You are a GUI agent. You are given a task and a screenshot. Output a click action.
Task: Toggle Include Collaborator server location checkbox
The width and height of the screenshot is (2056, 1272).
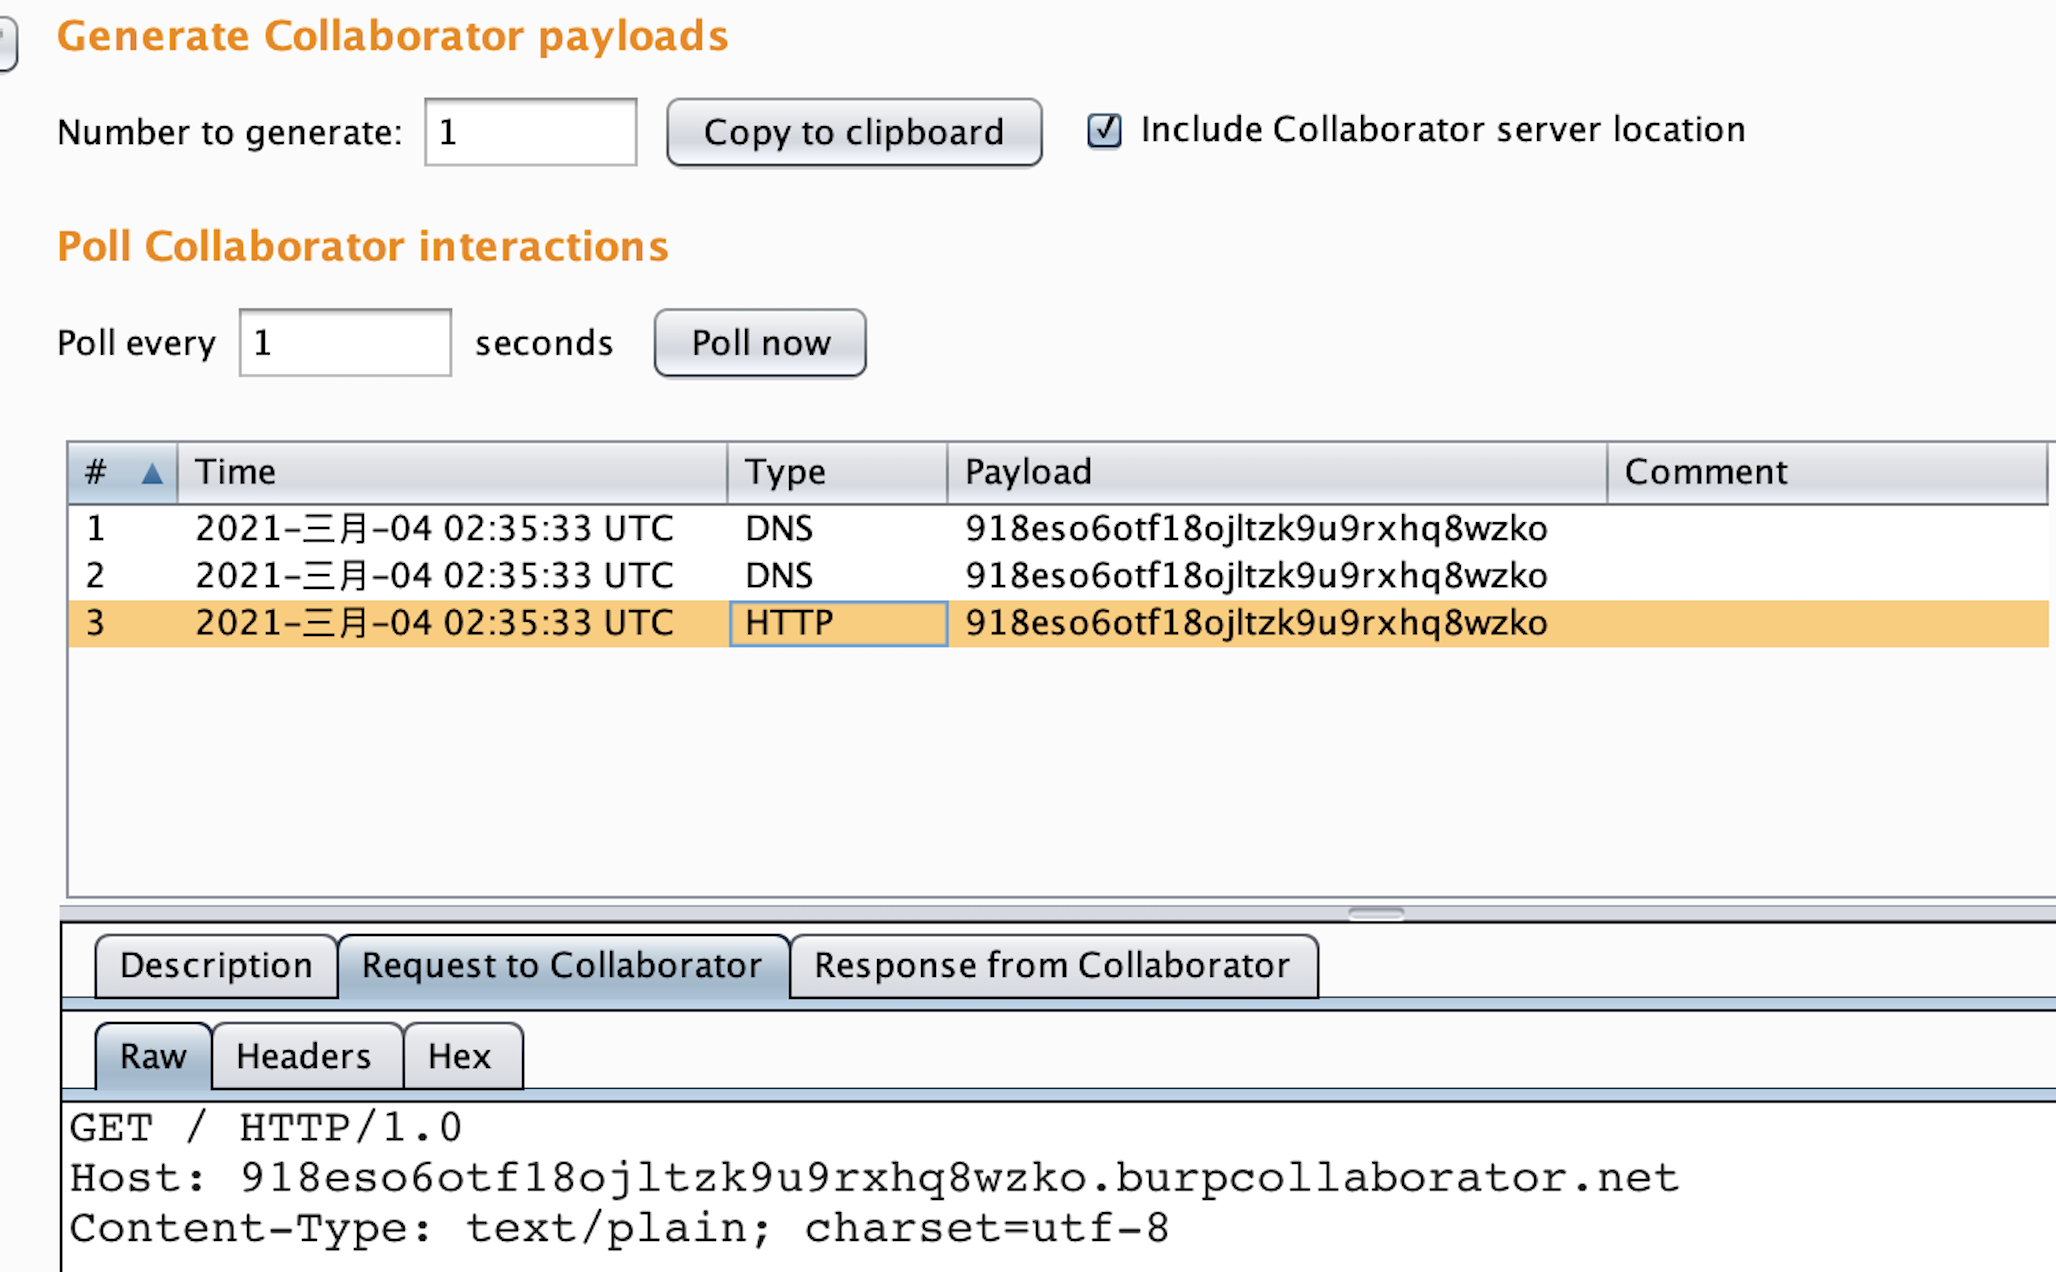pos(1104,131)
